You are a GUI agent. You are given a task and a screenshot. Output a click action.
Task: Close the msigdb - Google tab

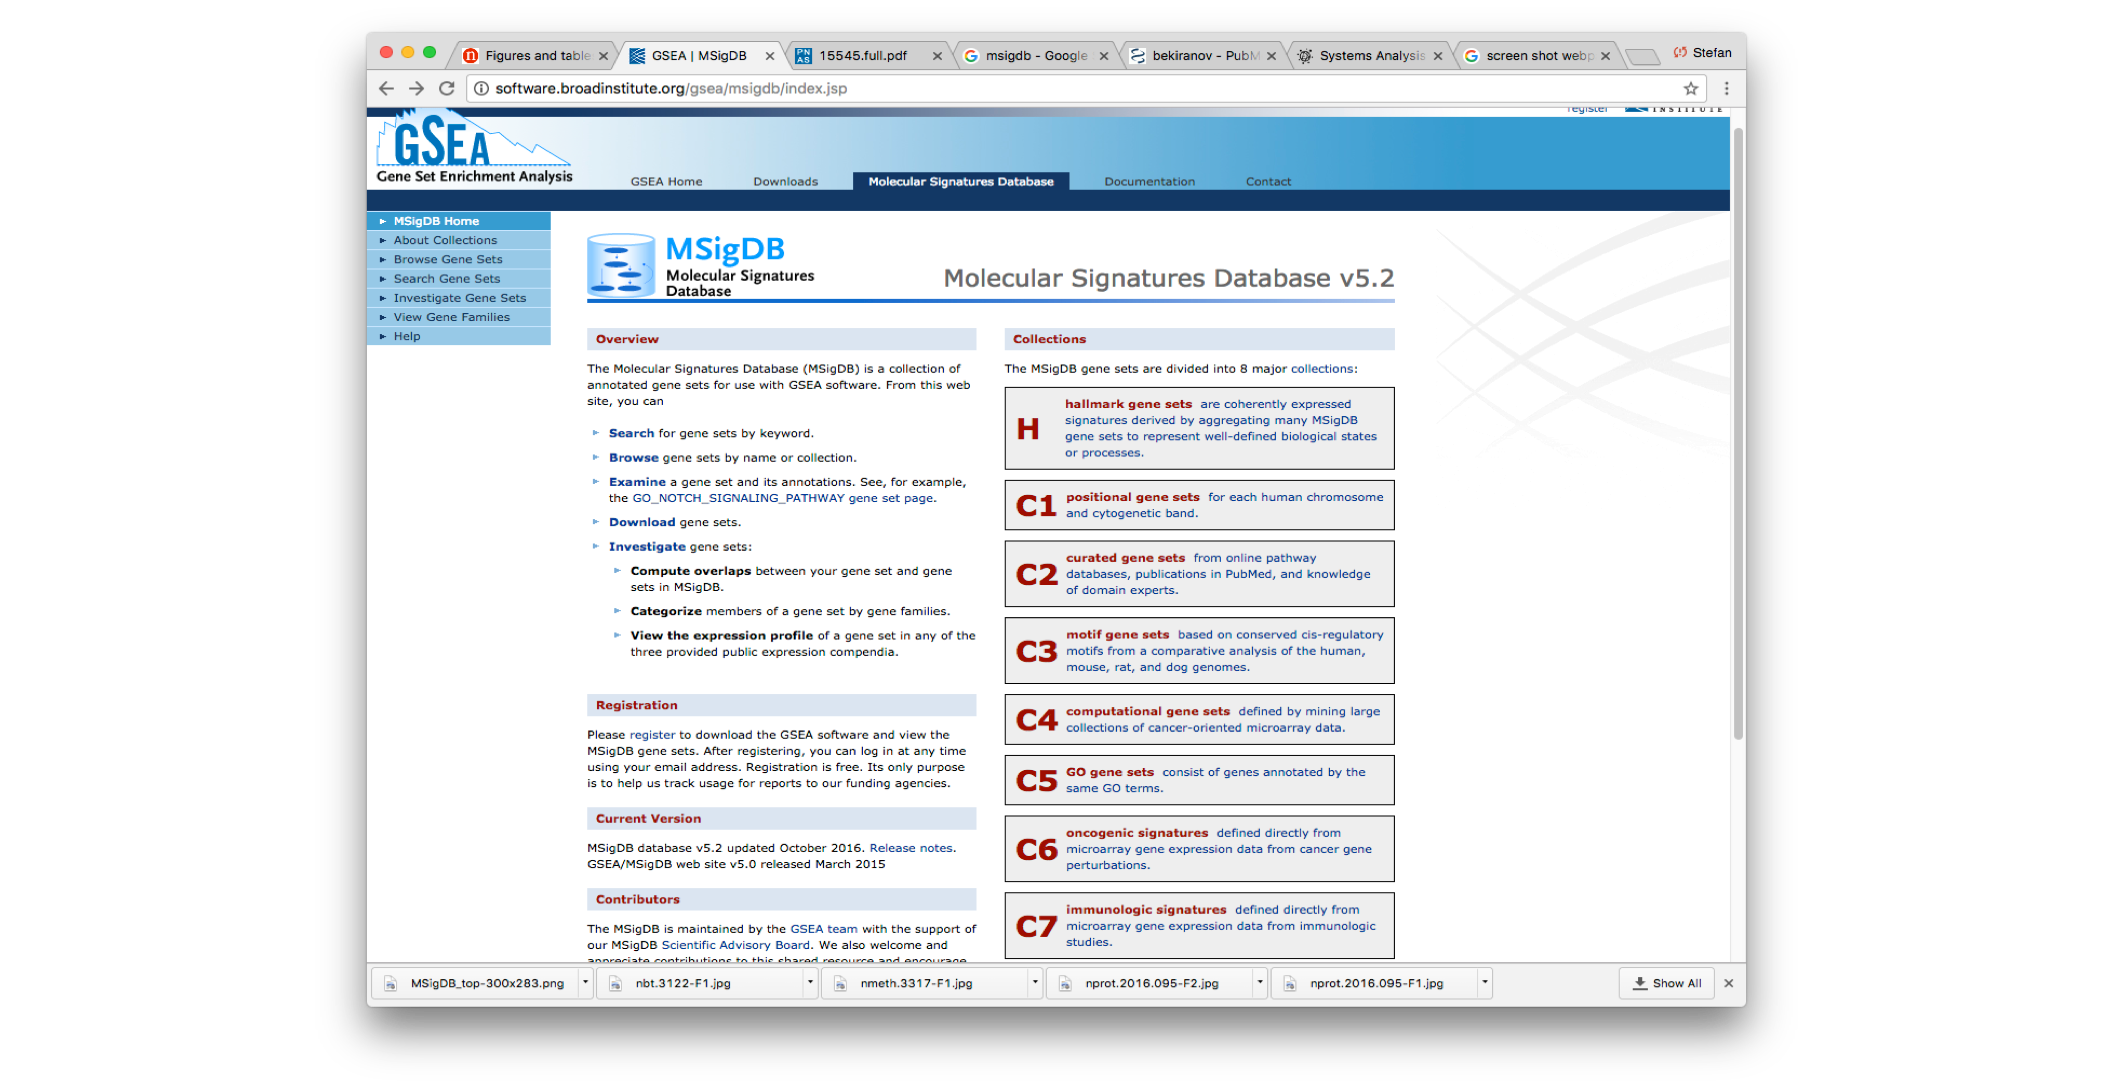click(1104, 56)
